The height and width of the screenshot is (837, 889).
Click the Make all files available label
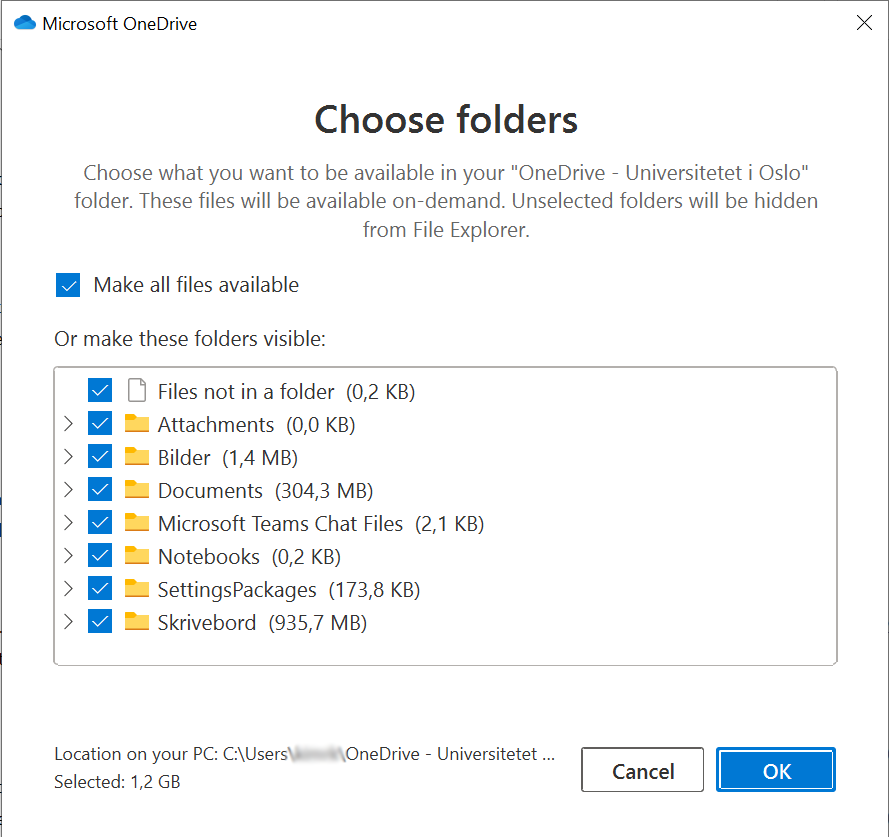coord(196,285)
